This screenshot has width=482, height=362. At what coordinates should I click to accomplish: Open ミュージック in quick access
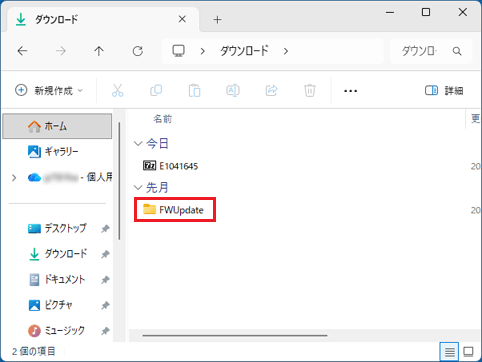coord(56,330)
